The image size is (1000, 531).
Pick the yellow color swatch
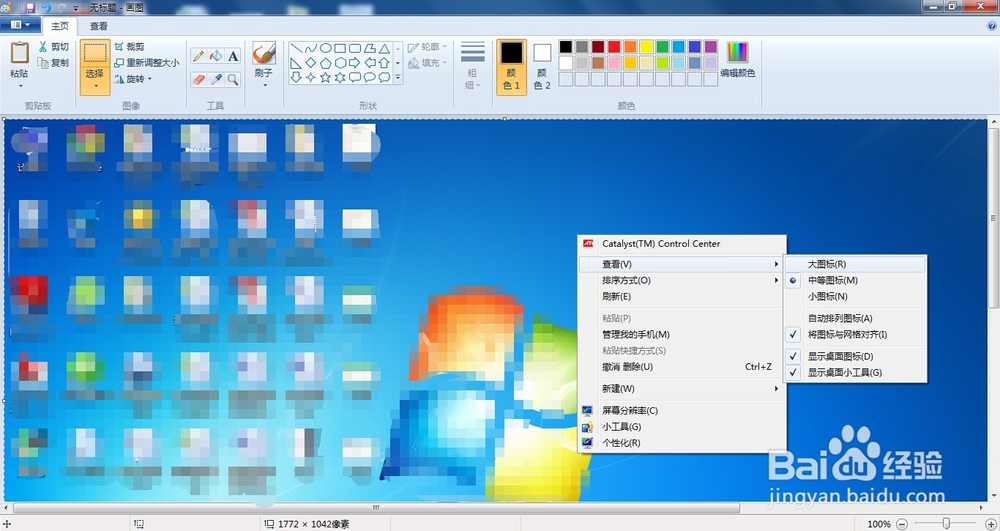(x=647, y=47)
